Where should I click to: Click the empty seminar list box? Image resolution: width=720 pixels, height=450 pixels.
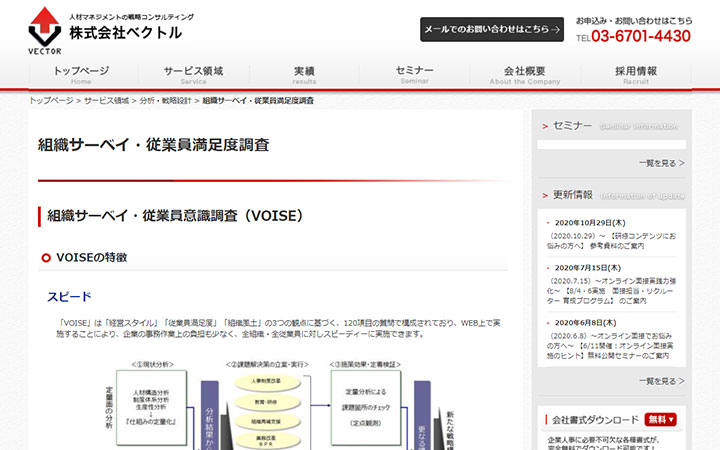click(612, 145)
